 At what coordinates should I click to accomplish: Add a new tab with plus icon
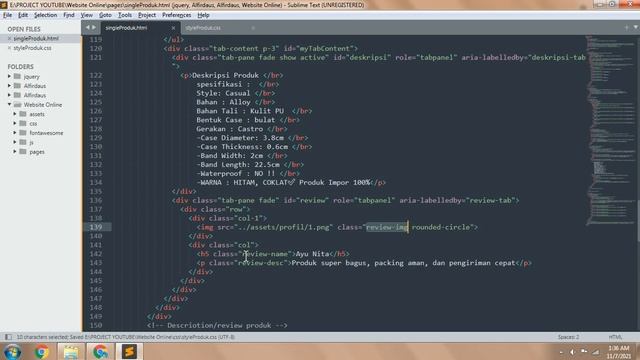tap(627, 27)
